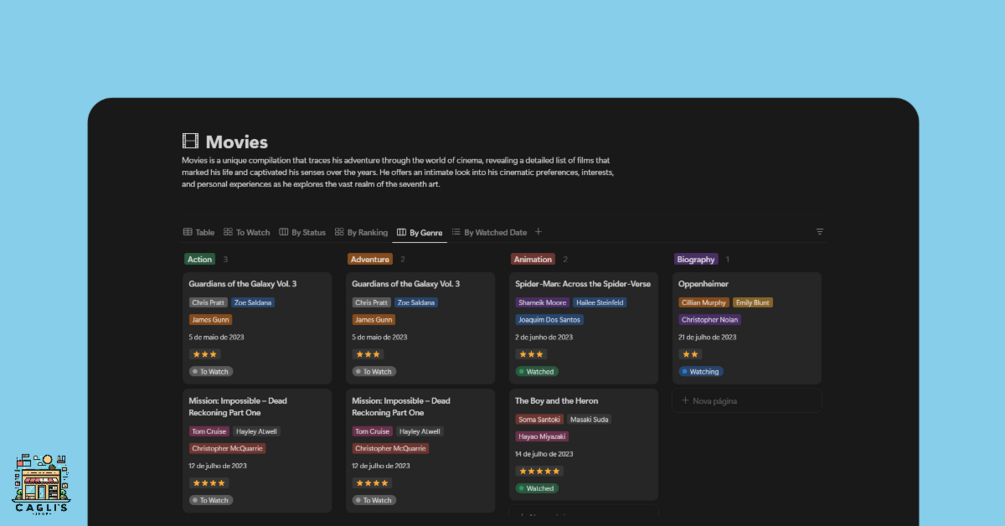Click the date 21 de julho de 2023
The height and width of the screenshot is (526, 1005).
tap(707, 337)
